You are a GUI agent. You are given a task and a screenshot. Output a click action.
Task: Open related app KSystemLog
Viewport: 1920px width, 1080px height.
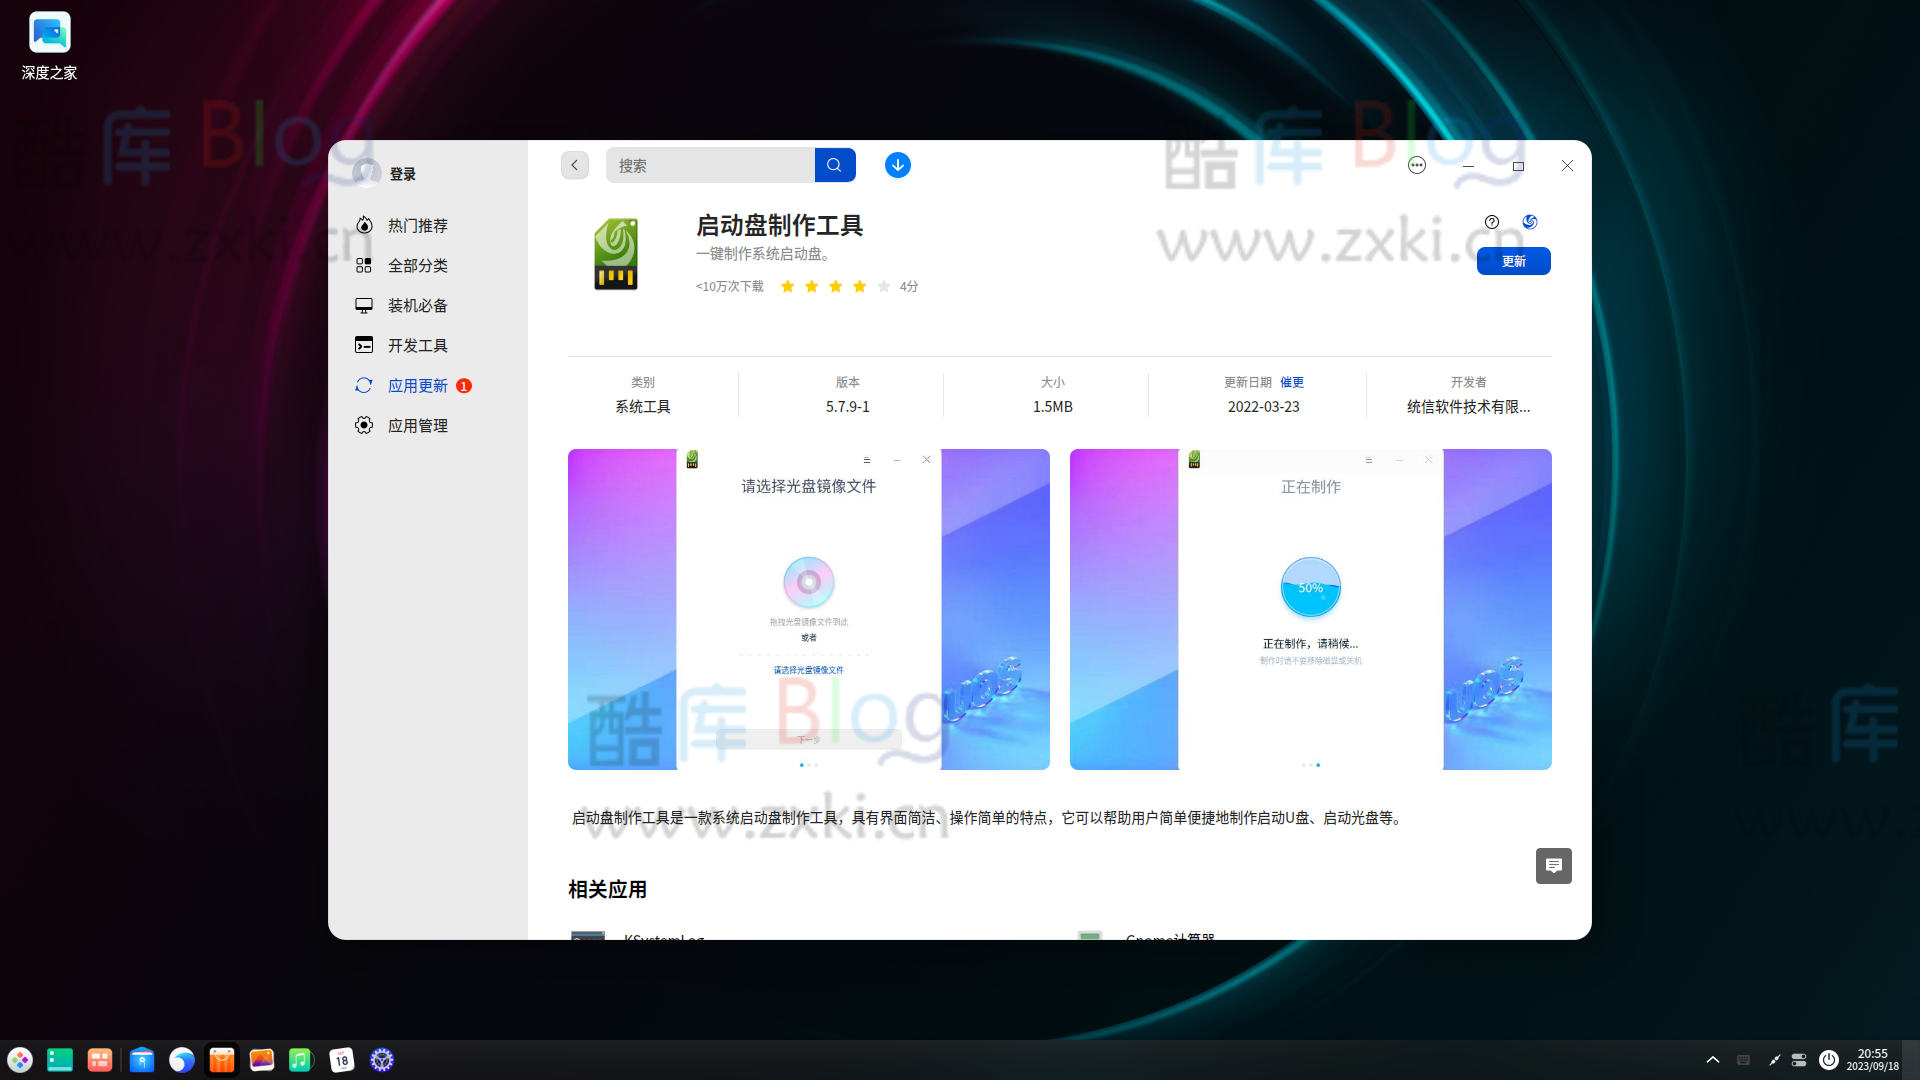coord(663,938)
